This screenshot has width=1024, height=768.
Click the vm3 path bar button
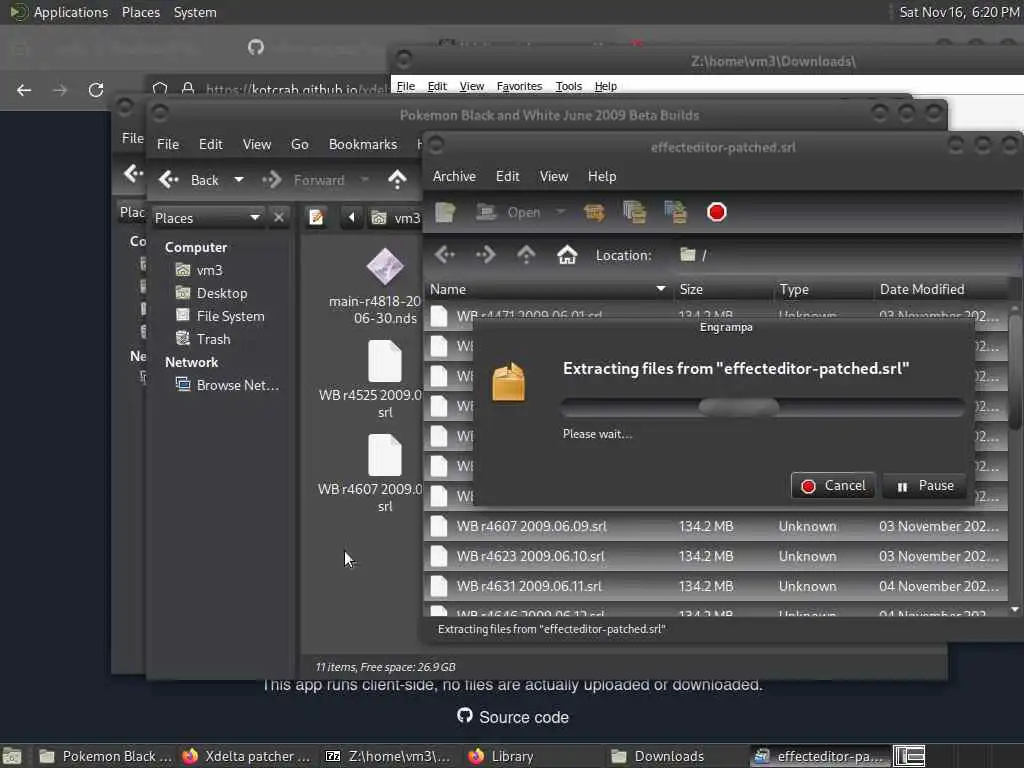[x=395, y=218]
